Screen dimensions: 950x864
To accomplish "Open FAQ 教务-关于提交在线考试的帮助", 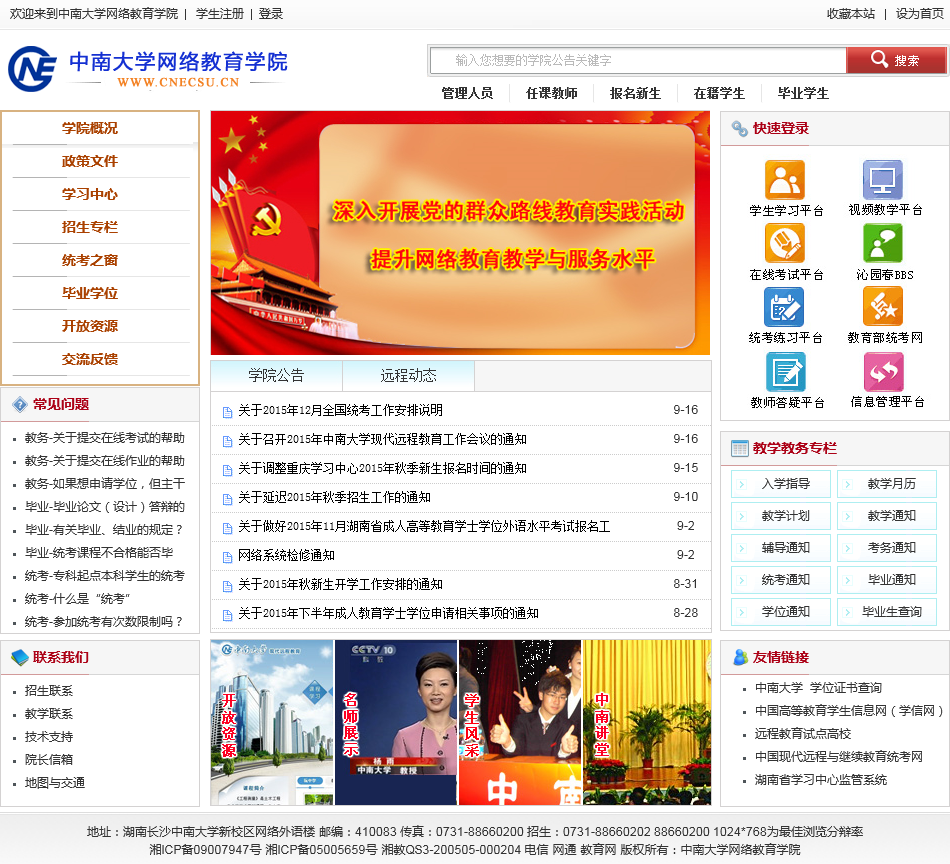I will pyautogui.click(x=104, y=438).
